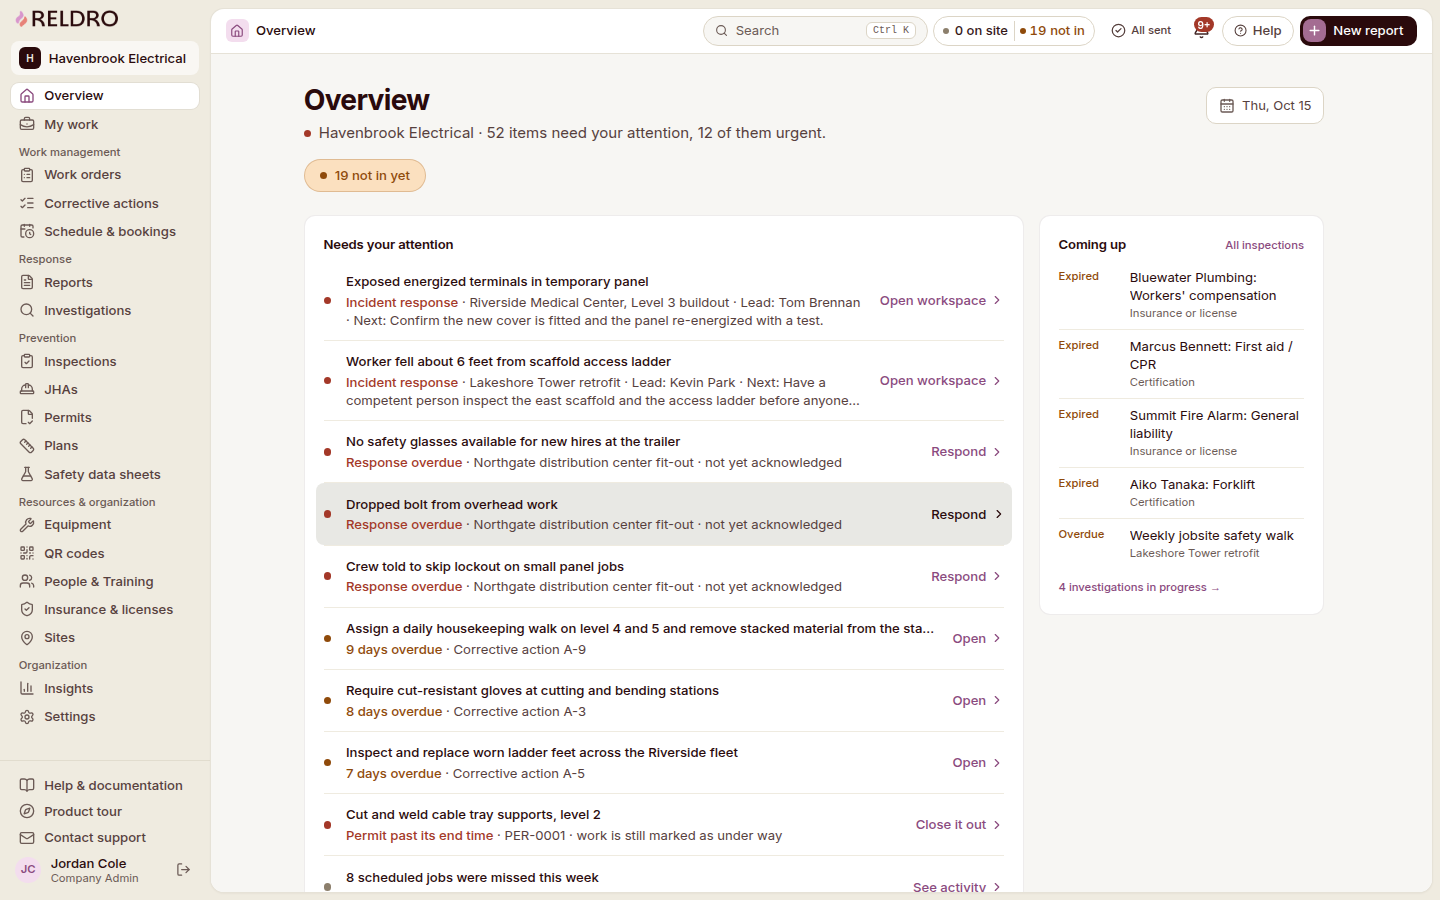Click the Investigations magnifier icon

pyautogui.click(x=27, y=310)
